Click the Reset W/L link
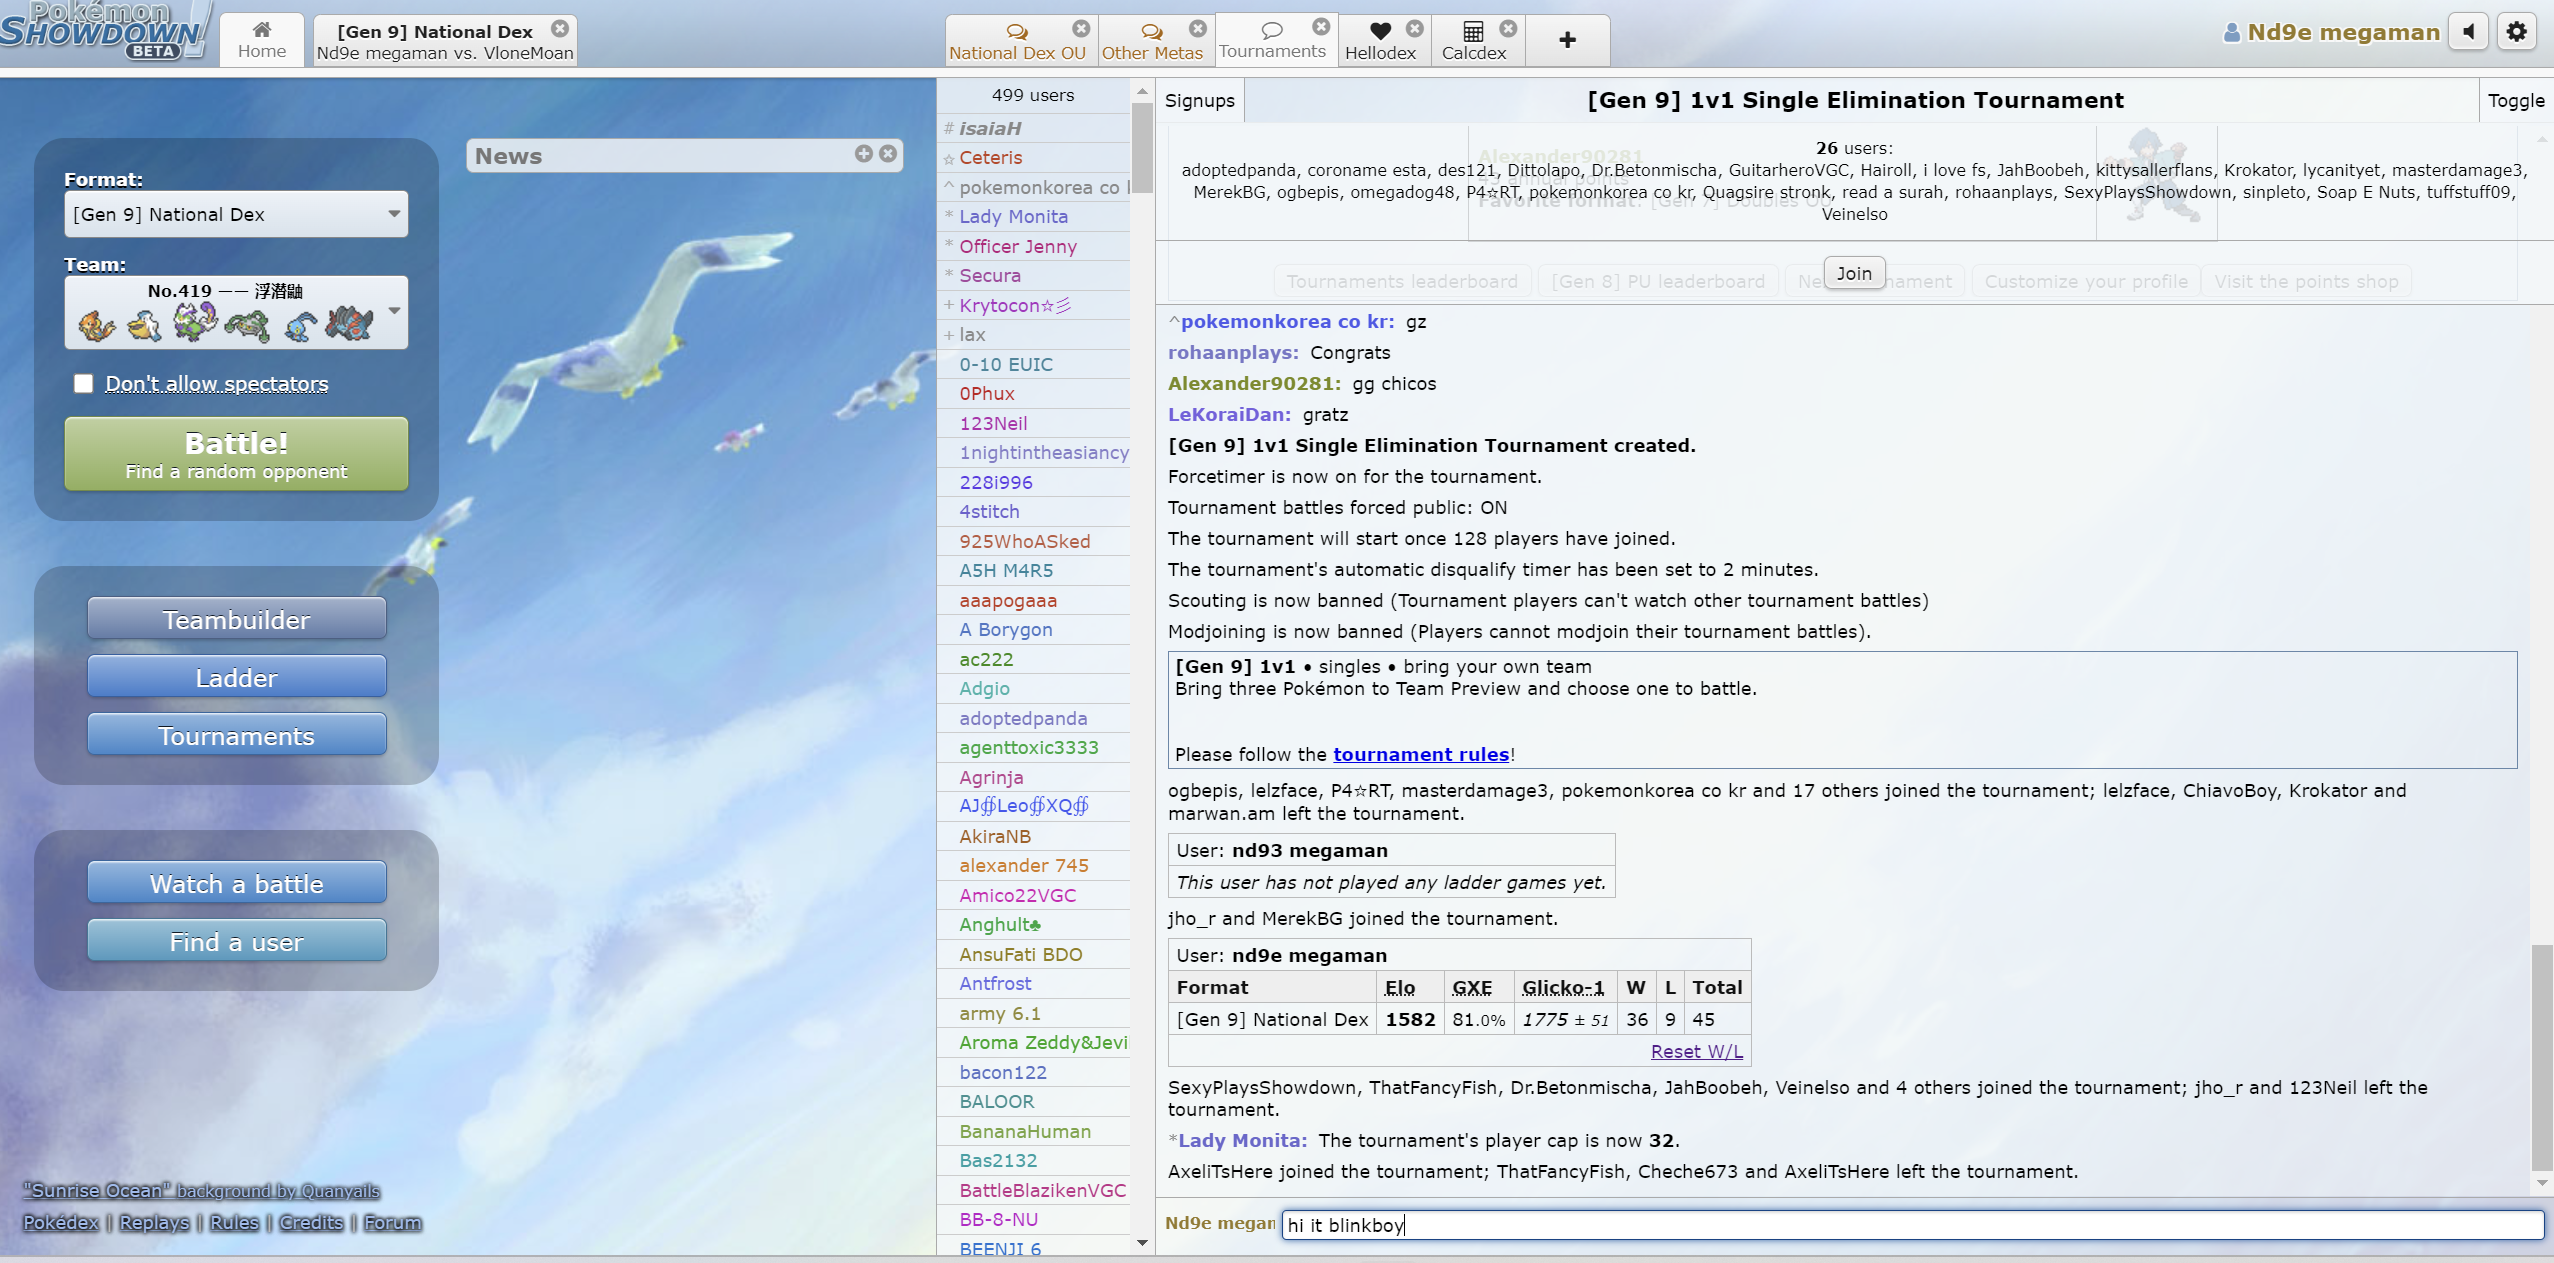Image resolution: width=2554 pixels, height=1263 pixels. tap(1696, 1051)
